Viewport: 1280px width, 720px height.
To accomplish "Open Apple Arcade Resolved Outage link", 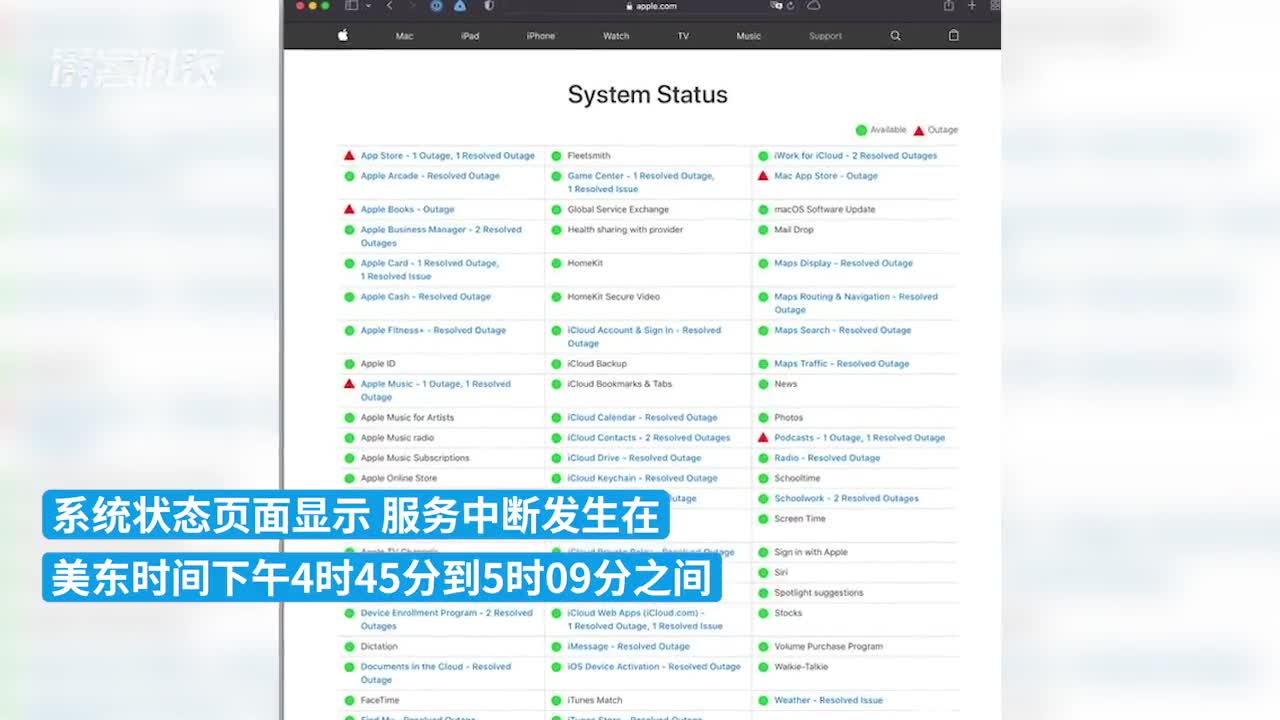I will tap(430, 176).
